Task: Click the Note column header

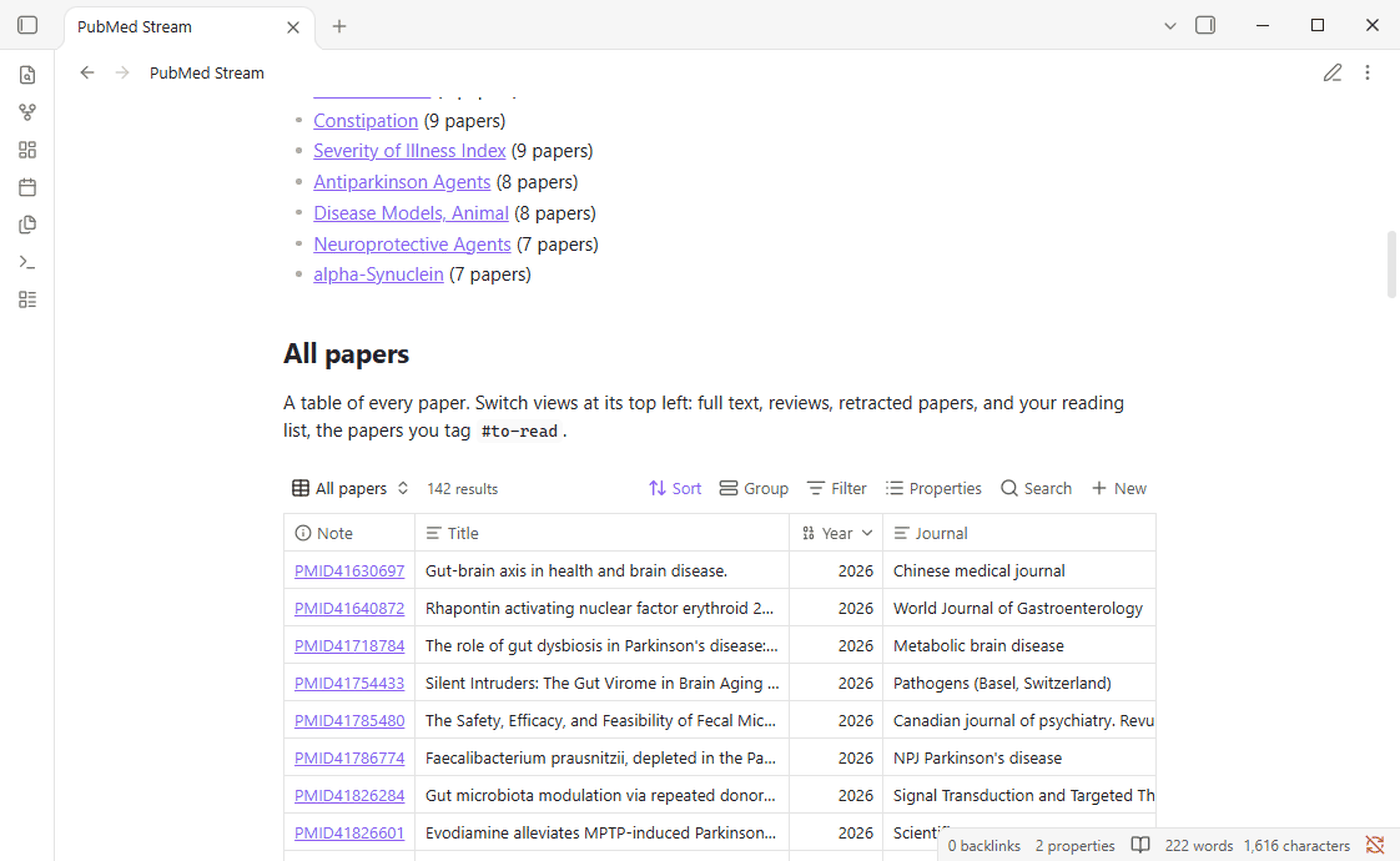Action: [x=350, y=533]
